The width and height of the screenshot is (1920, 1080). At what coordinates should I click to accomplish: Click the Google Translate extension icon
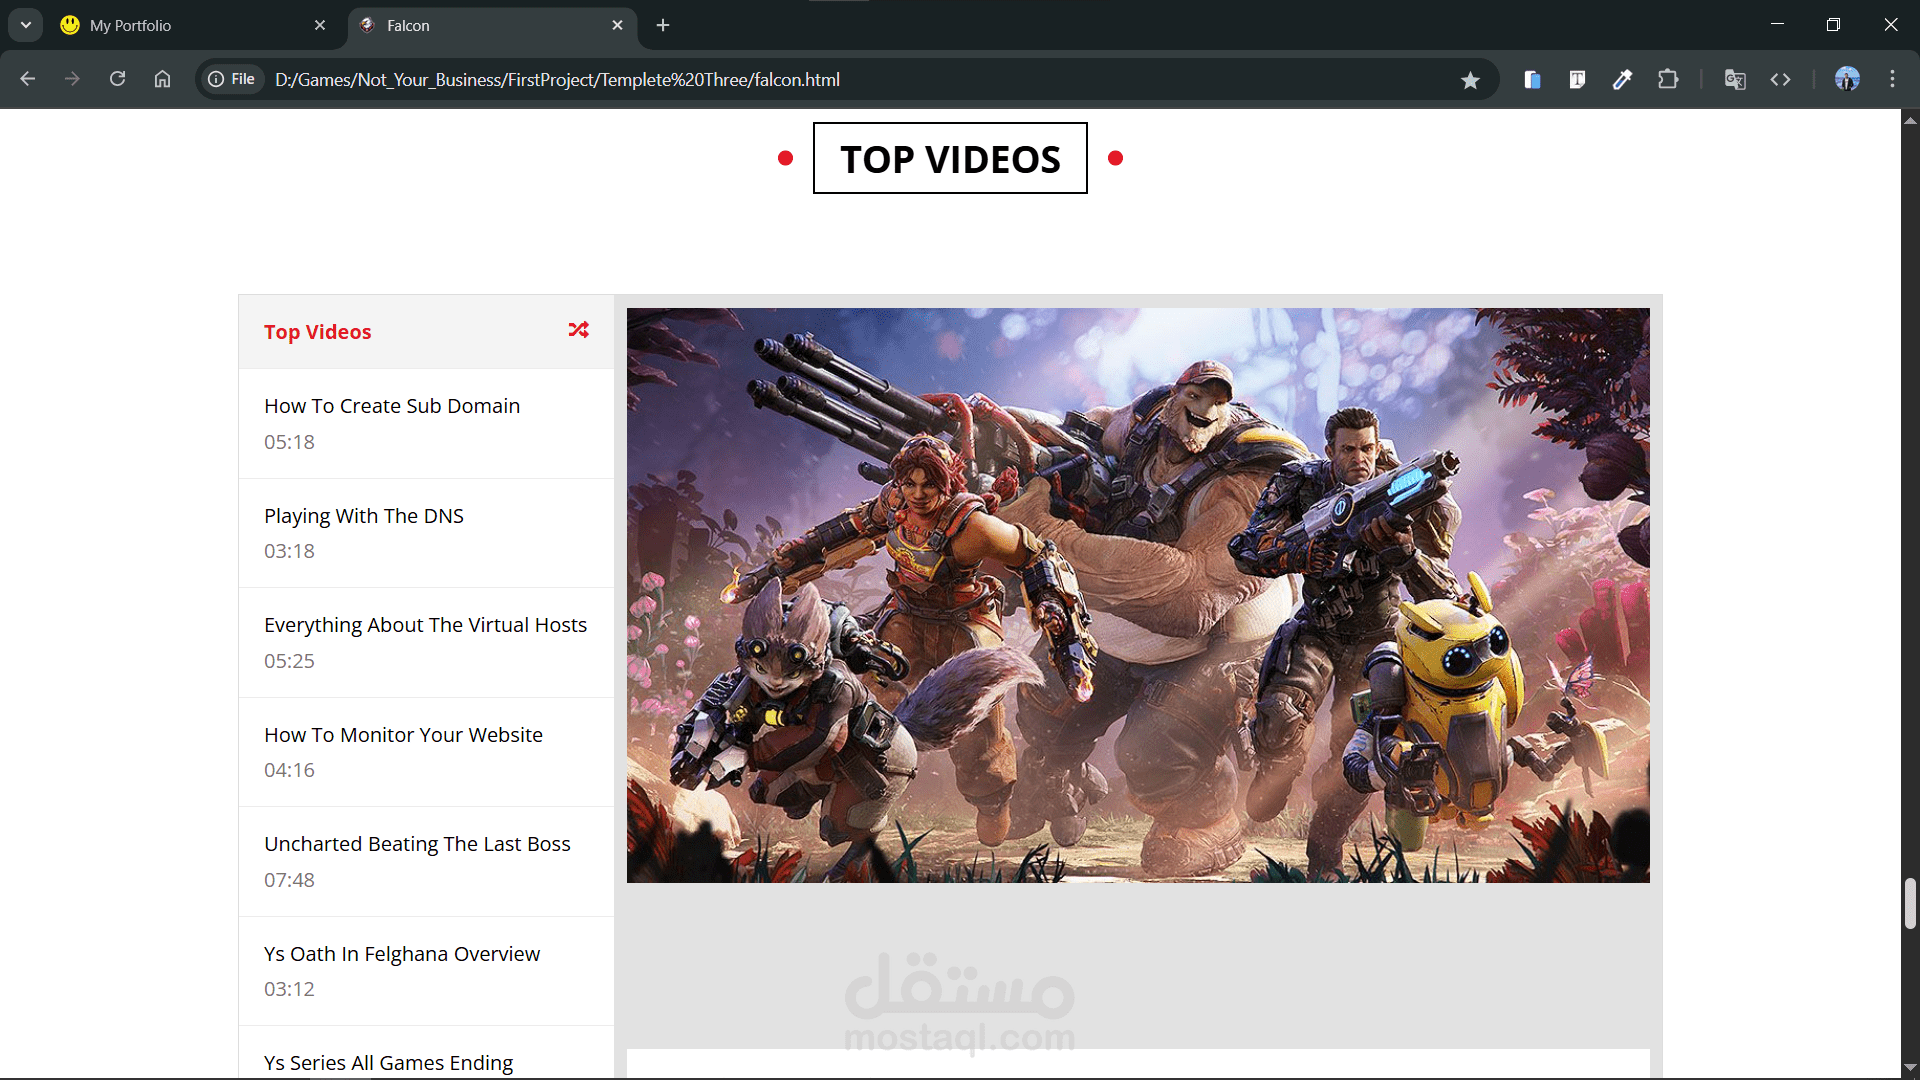click(1735, 79)
